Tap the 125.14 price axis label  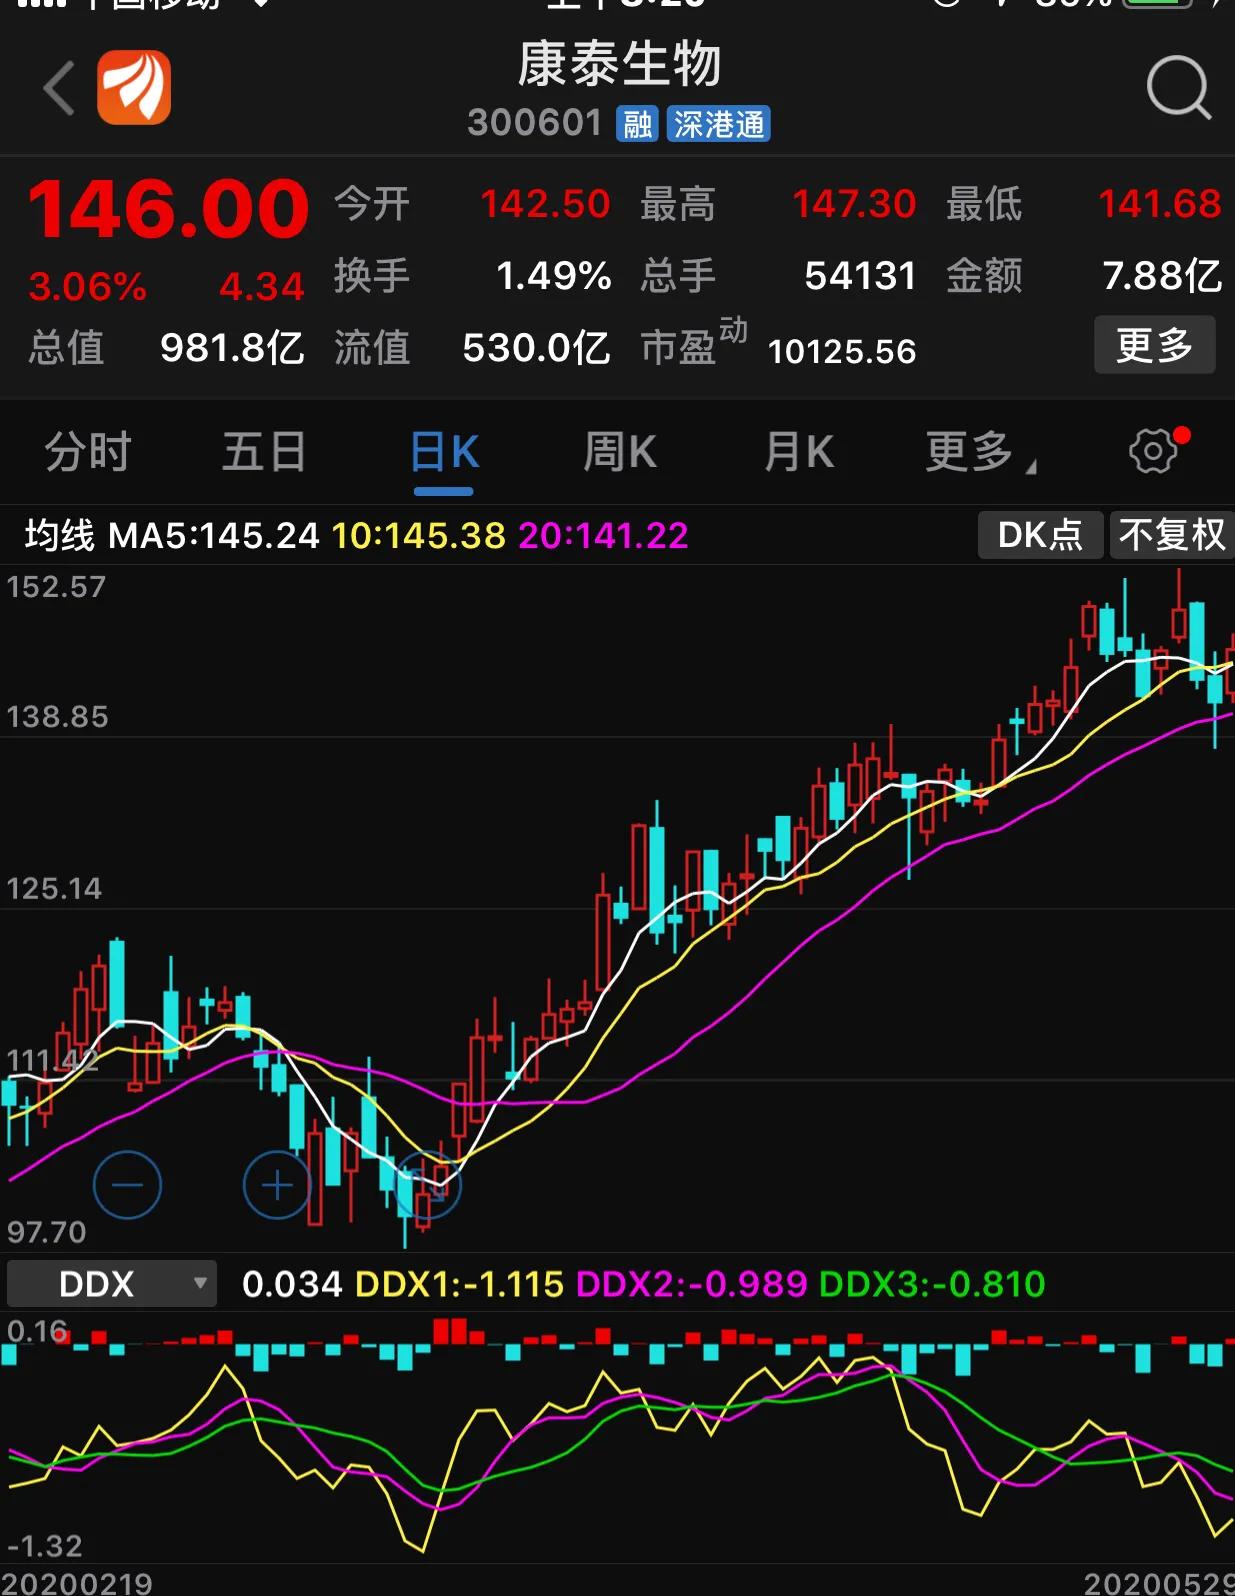tap(54, 889)
